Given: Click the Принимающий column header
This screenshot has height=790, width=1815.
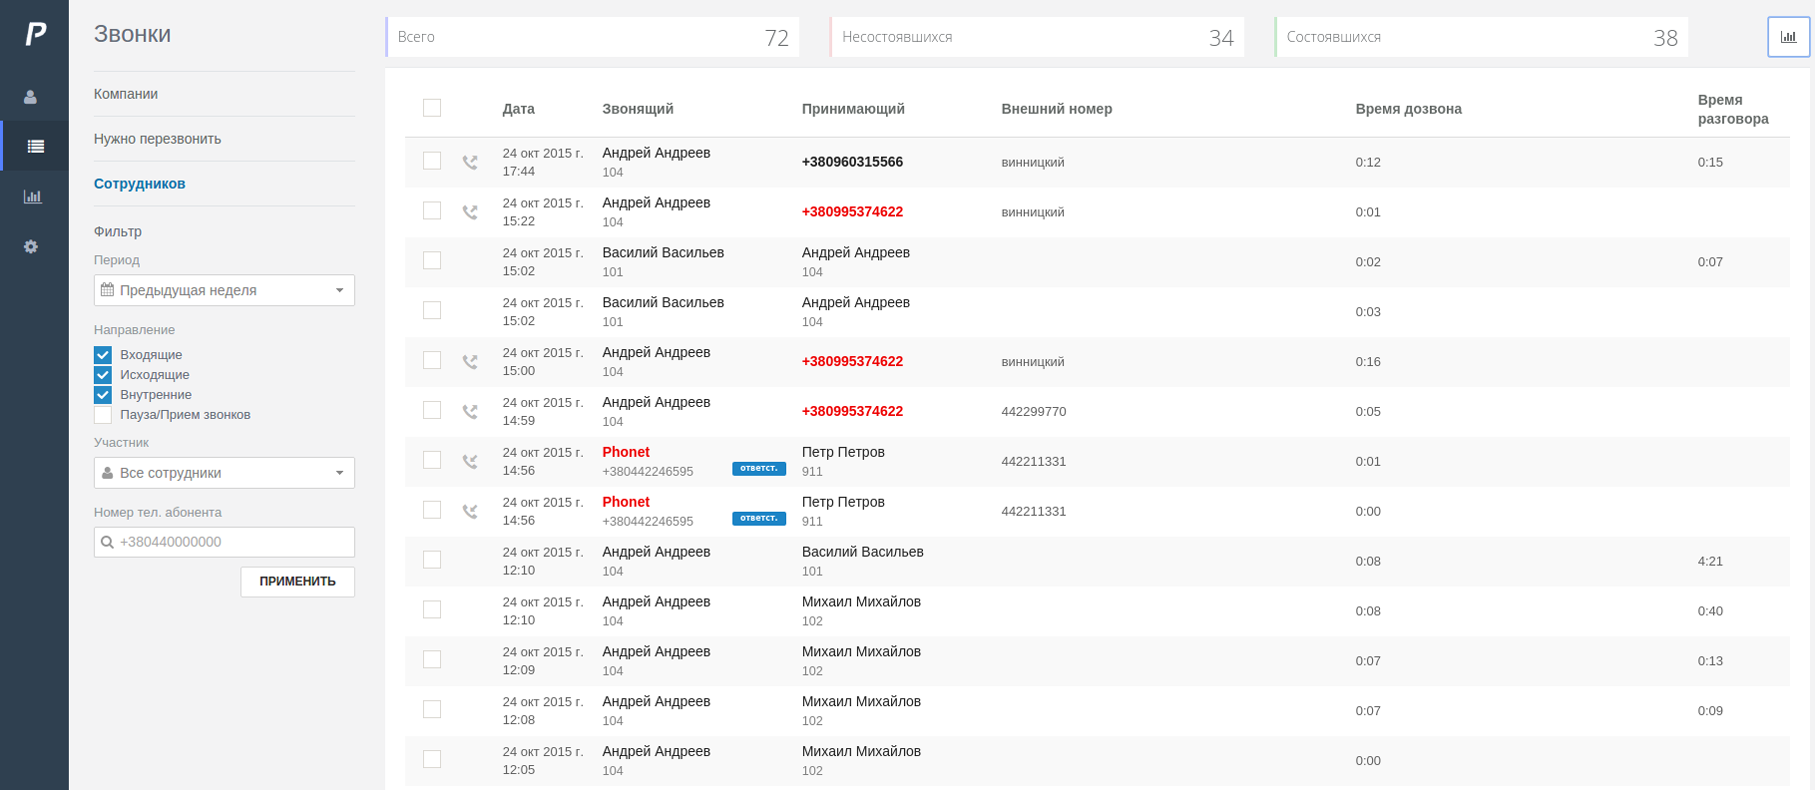Looking at the screenshot, I should (853, 109).
